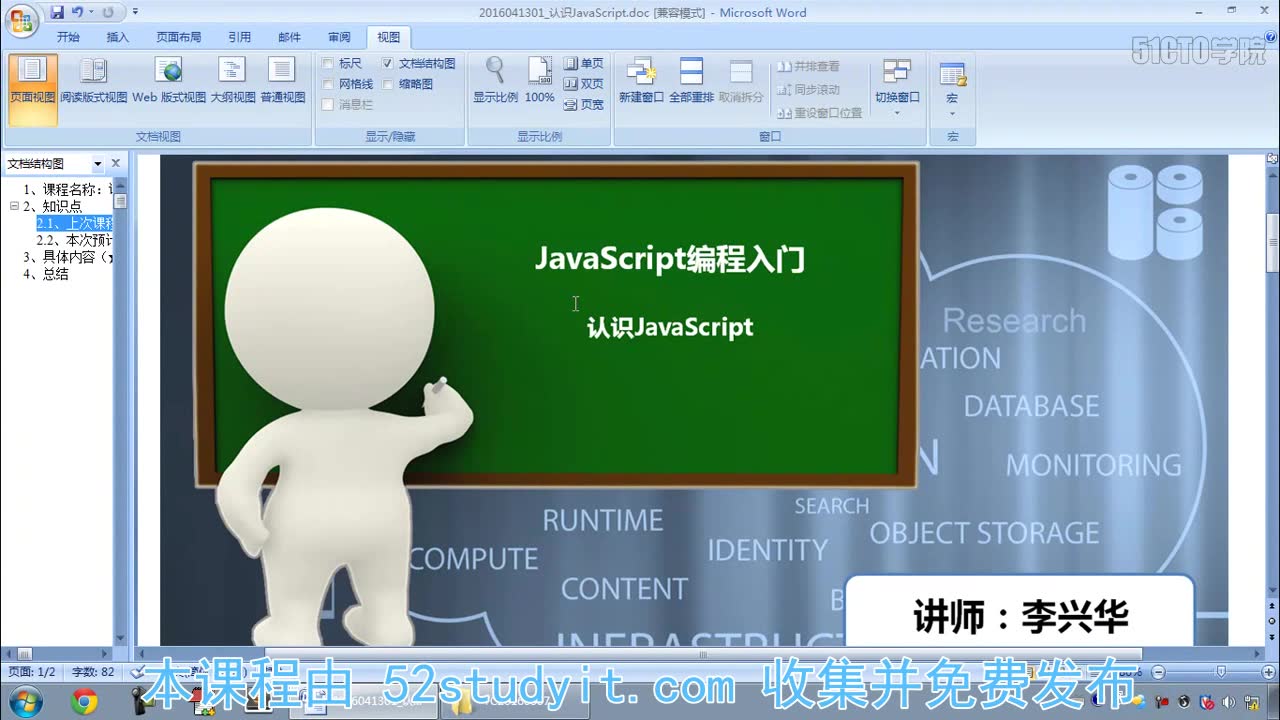This screenshot has height=720, width=1280.
Task: Click the 字数: 82 word count
Action: pyautogui.click(x=93, y=672)
